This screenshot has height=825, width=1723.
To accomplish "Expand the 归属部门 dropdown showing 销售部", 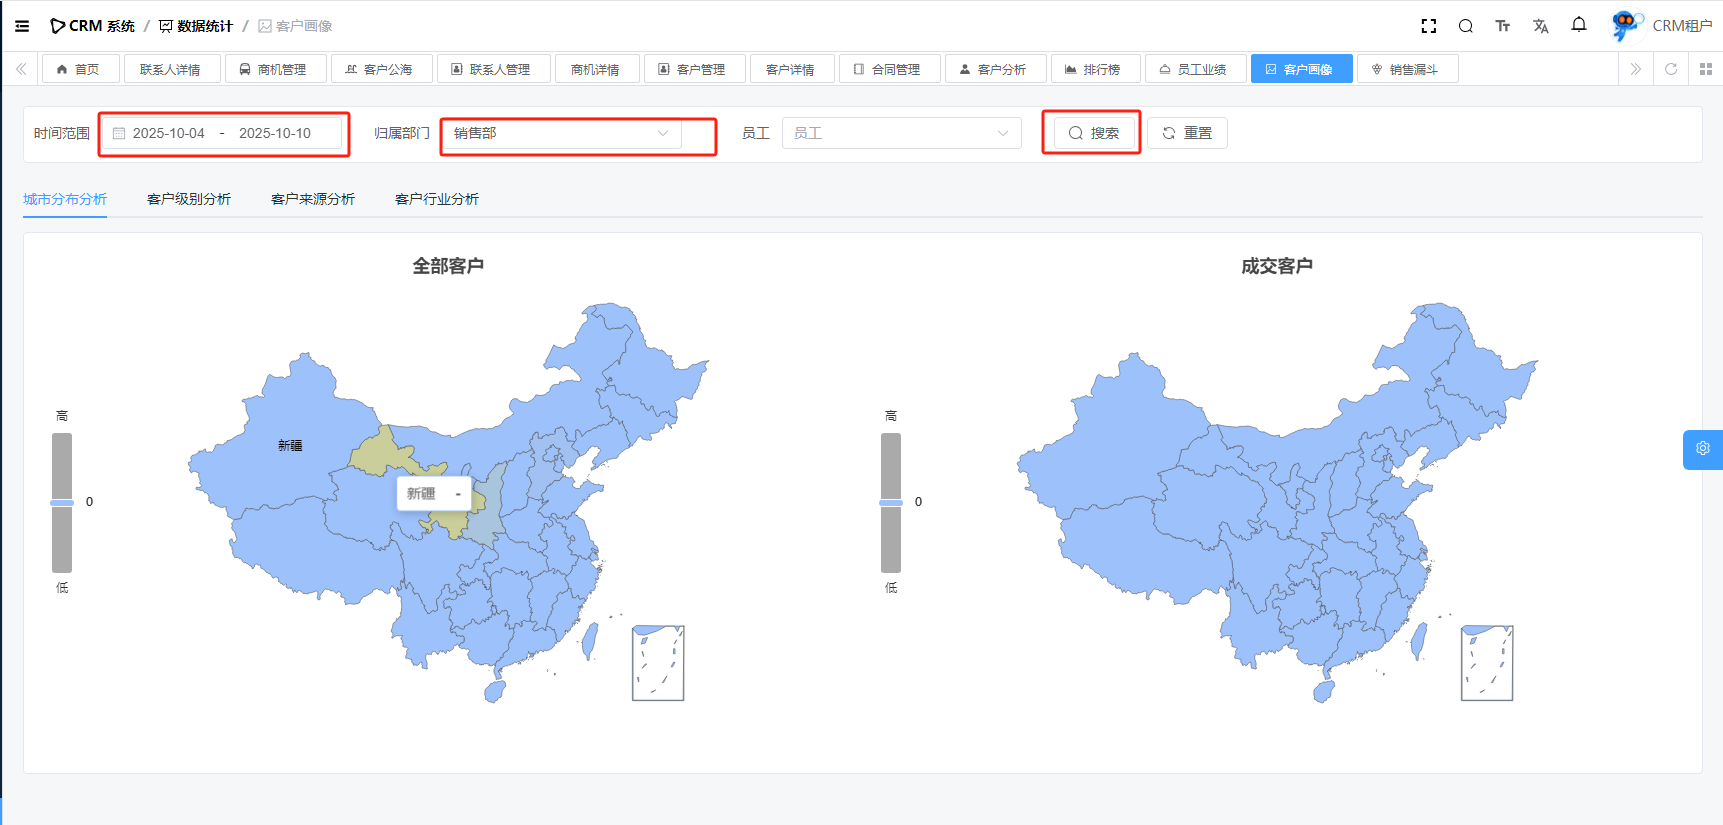I will 561,133.
